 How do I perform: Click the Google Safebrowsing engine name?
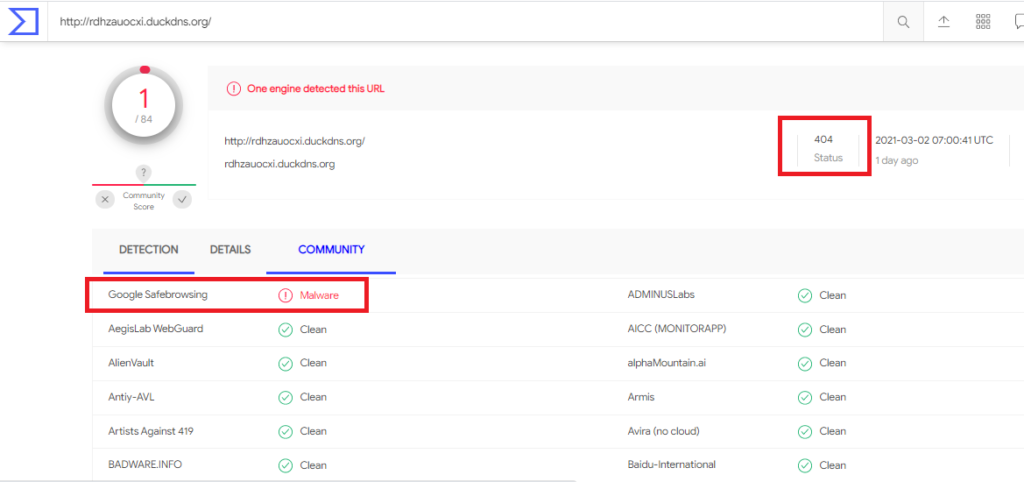click(x=158, y=295)
